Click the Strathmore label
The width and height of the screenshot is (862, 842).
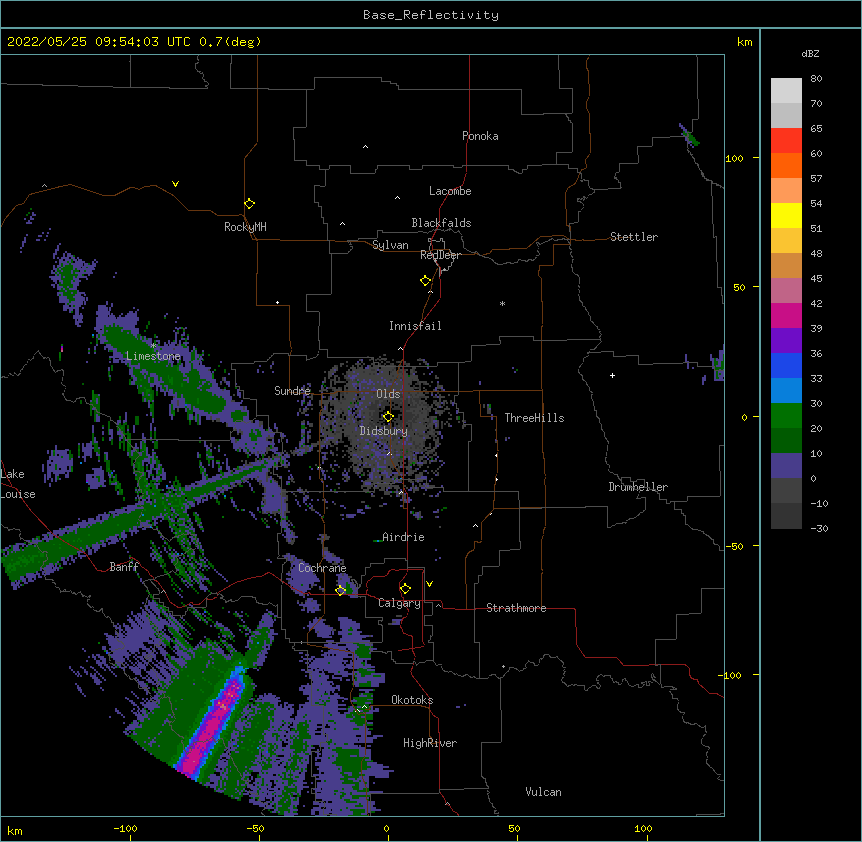coord(516,608)
